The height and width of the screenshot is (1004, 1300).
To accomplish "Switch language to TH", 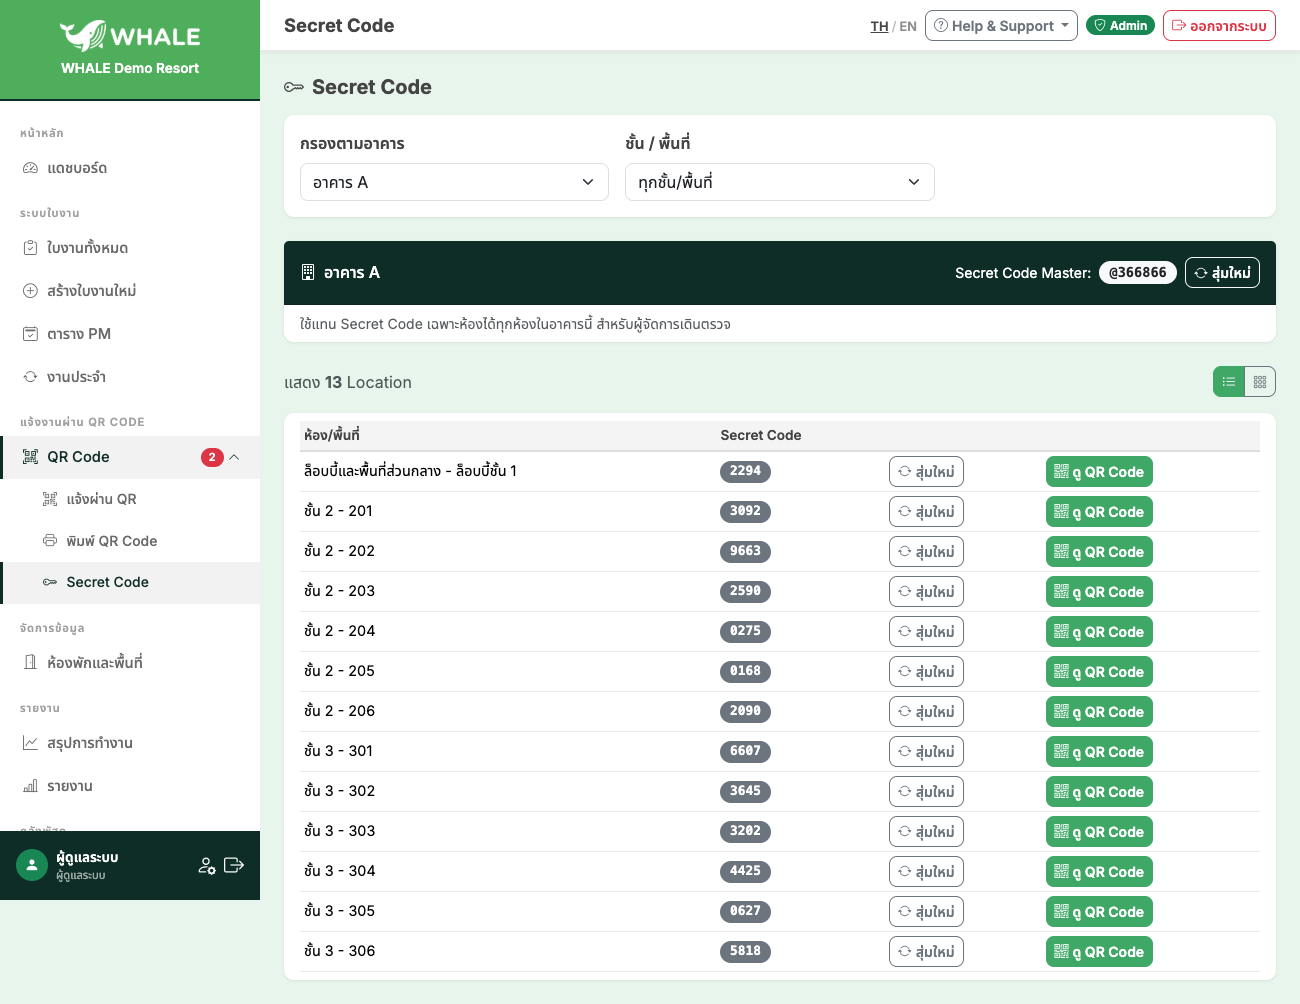I will click(879, 26).
